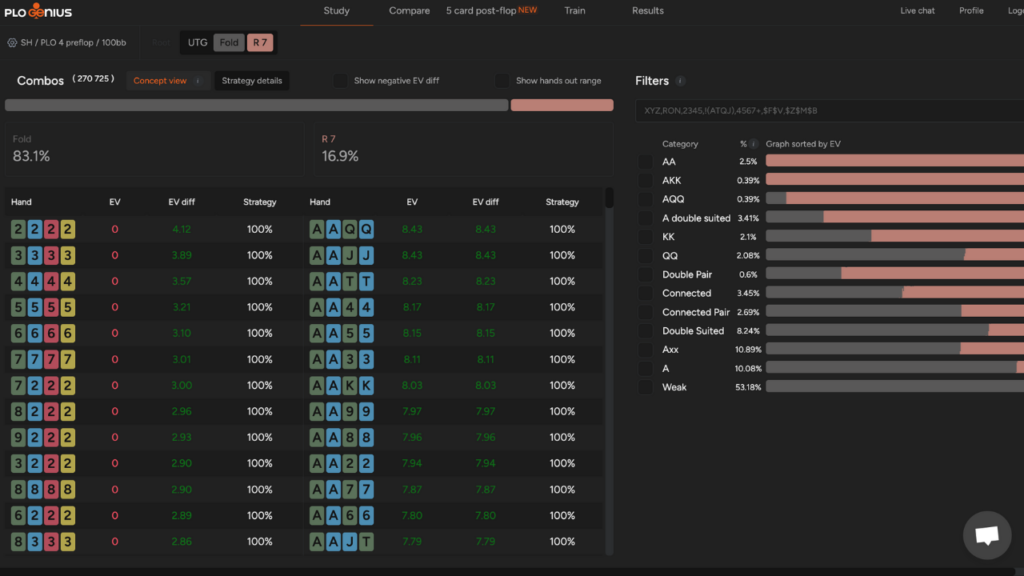Open the Results tab
Image resolution: width=1024 pixels, height=576 pixels.
coord(648,11)
